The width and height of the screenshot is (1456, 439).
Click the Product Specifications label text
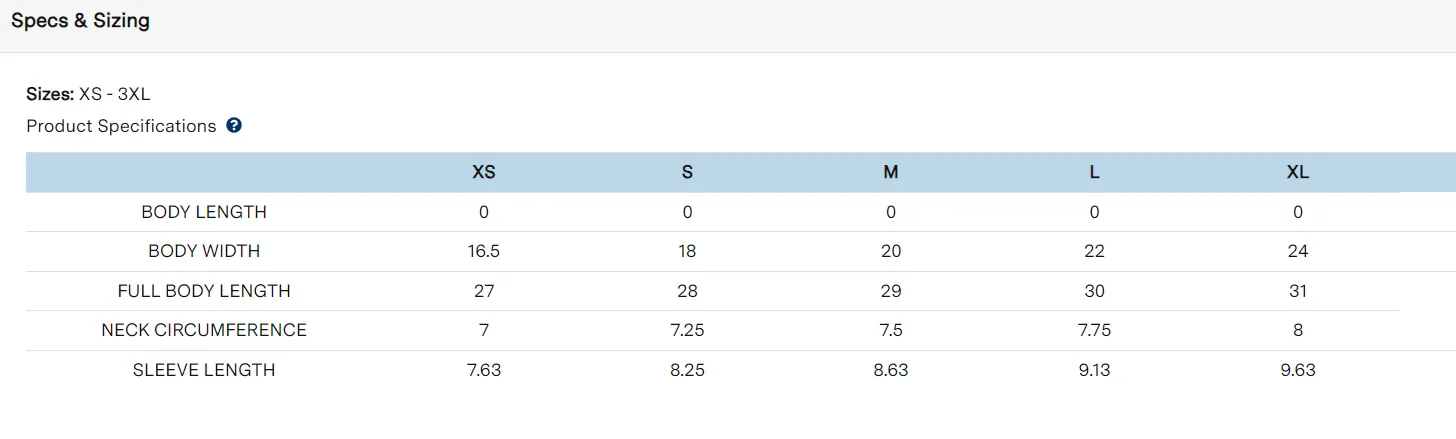[x=121, y=126]
